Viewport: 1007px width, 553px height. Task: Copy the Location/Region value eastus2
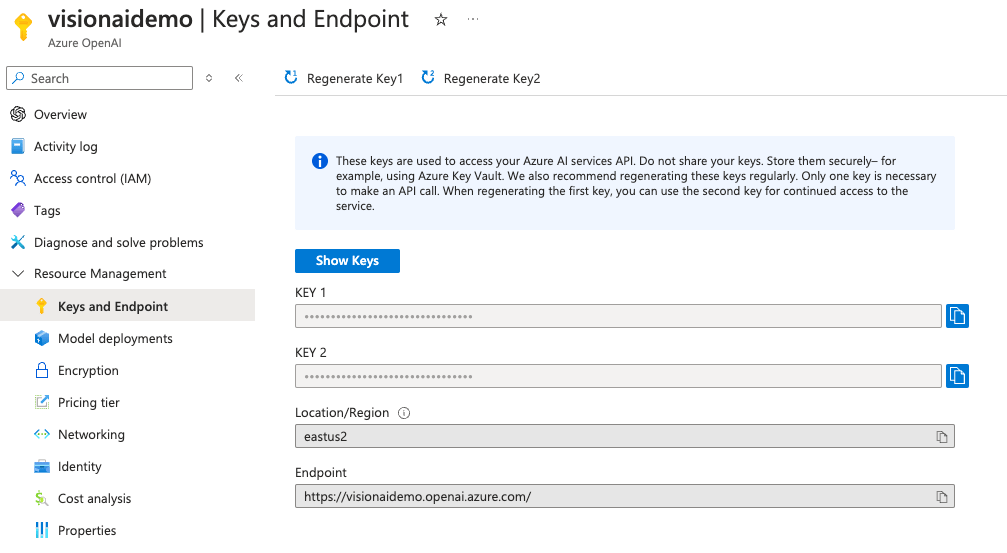click(x=941, y=437)
